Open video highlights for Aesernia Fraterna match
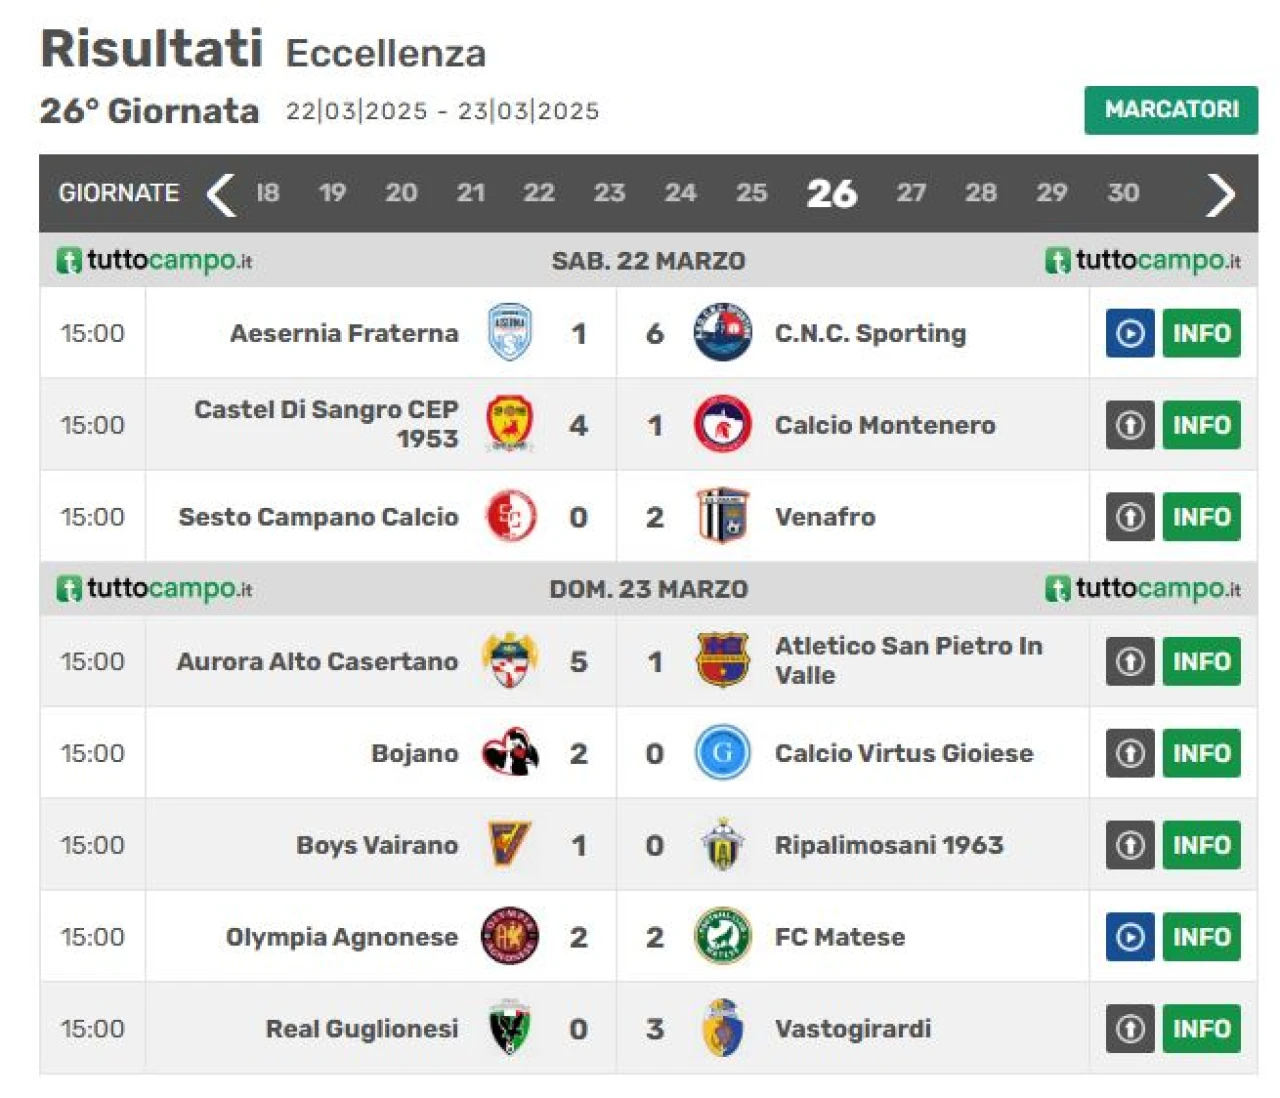1280x1098 pixels. point(1130,333)
